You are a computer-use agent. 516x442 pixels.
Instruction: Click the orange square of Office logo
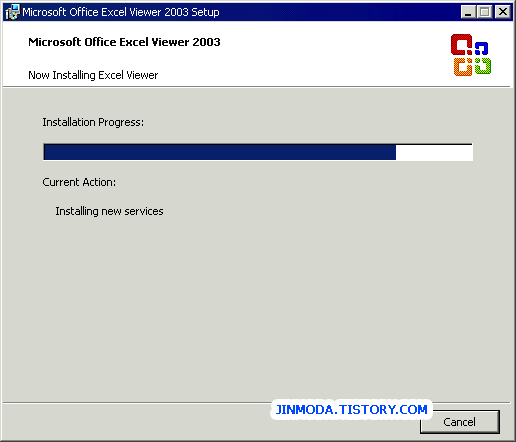tap(463, 67)
